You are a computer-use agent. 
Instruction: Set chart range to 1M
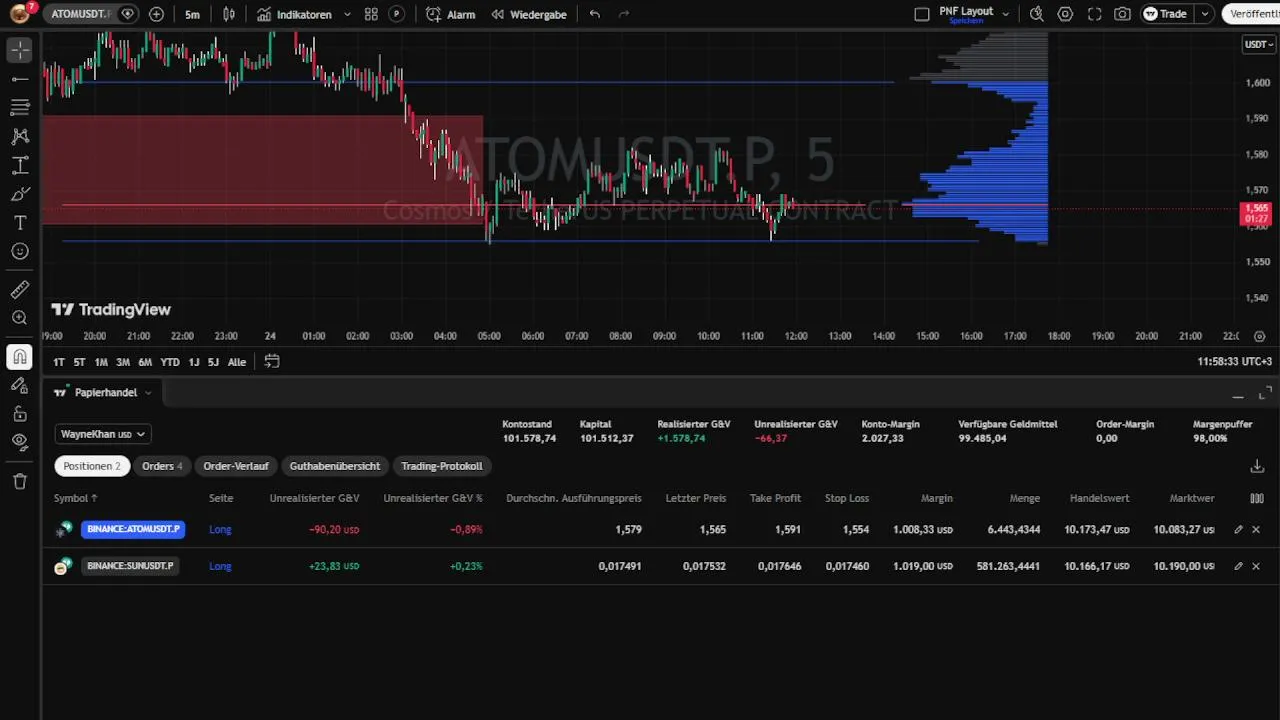click(101, 362)
